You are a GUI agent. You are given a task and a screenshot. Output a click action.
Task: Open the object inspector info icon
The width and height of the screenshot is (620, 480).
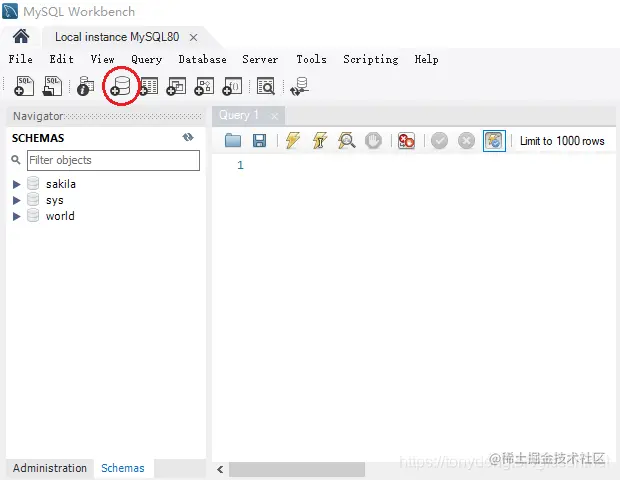click(x=85, y=86)
